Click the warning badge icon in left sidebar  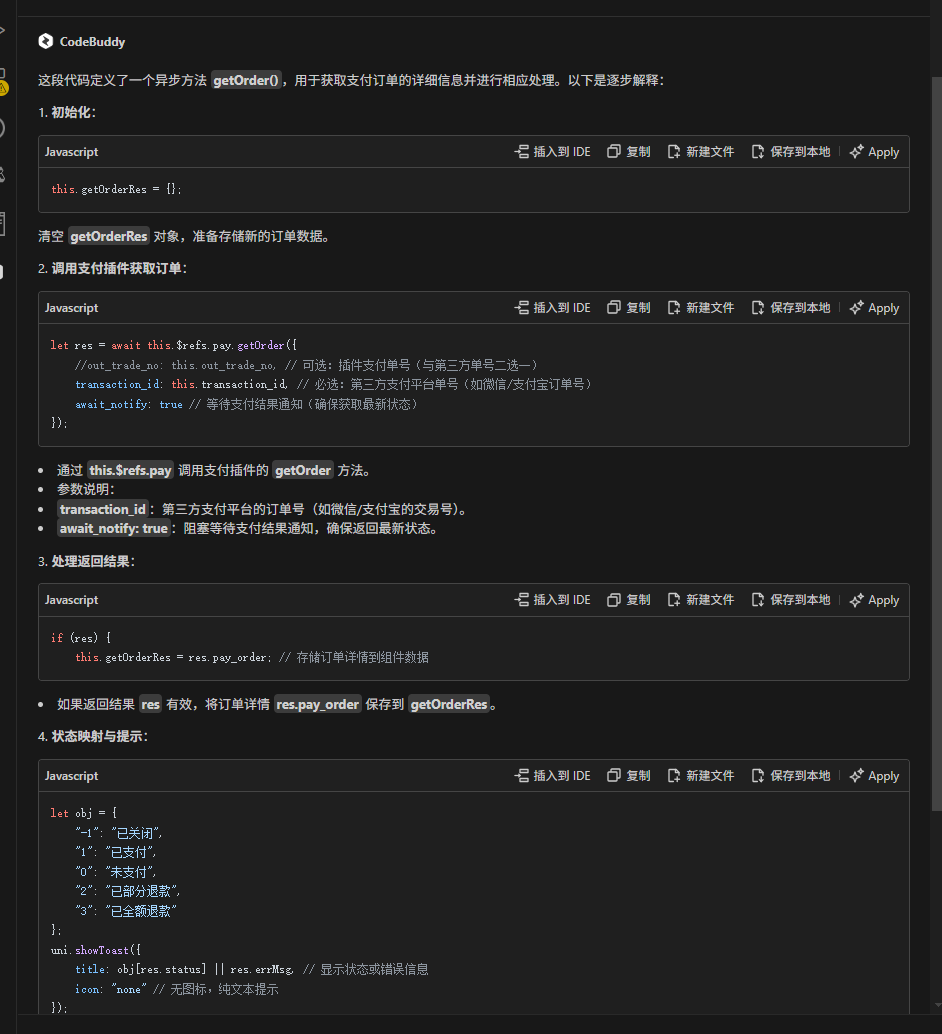pos(3,88)
